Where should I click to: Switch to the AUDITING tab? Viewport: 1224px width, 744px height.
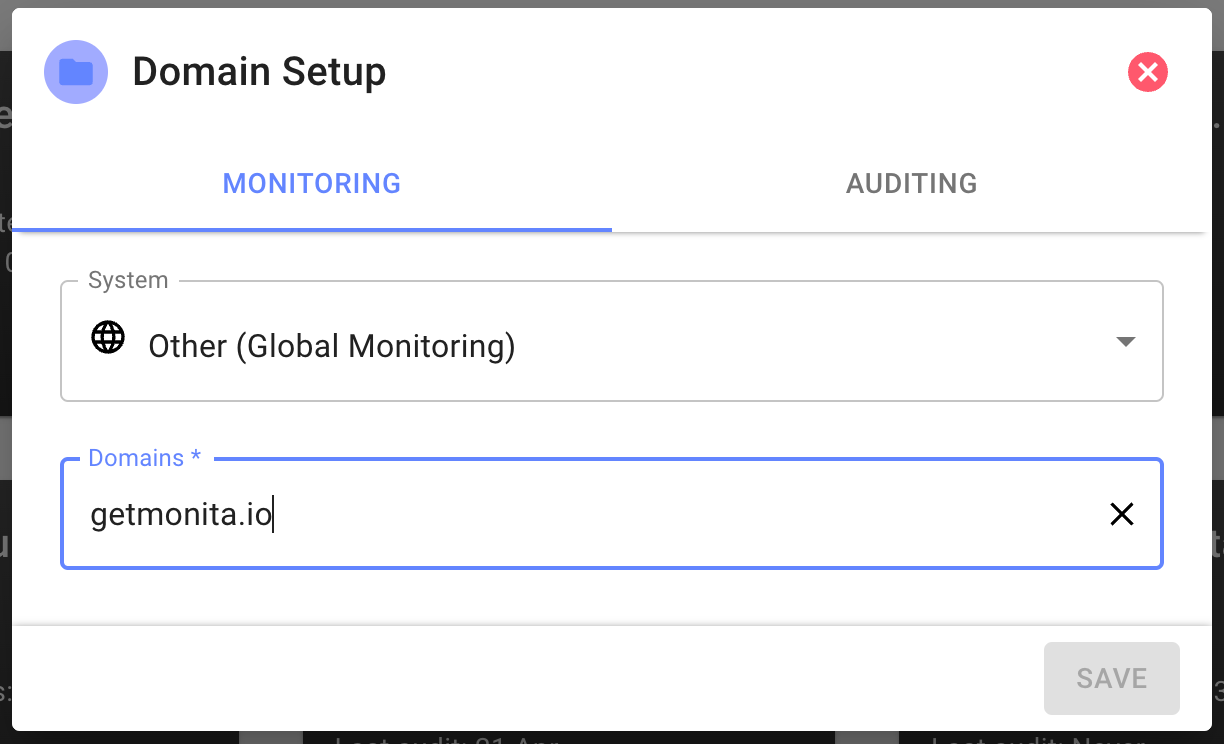pyautogui.click(x=911, y=183)
